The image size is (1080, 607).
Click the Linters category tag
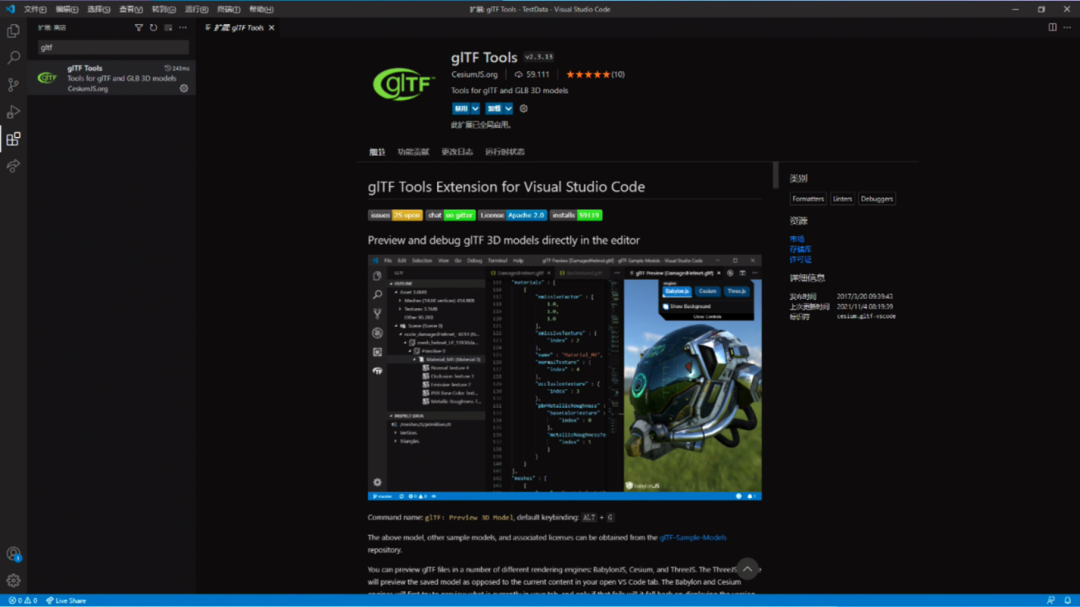pyautogui.click(x=842, y=199)
